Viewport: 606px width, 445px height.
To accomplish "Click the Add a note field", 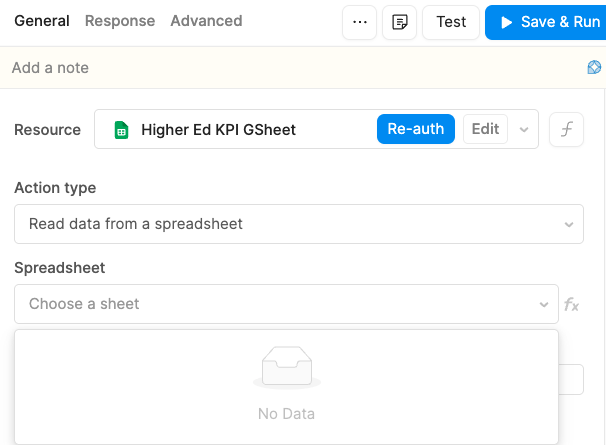I will pos(290,68).
